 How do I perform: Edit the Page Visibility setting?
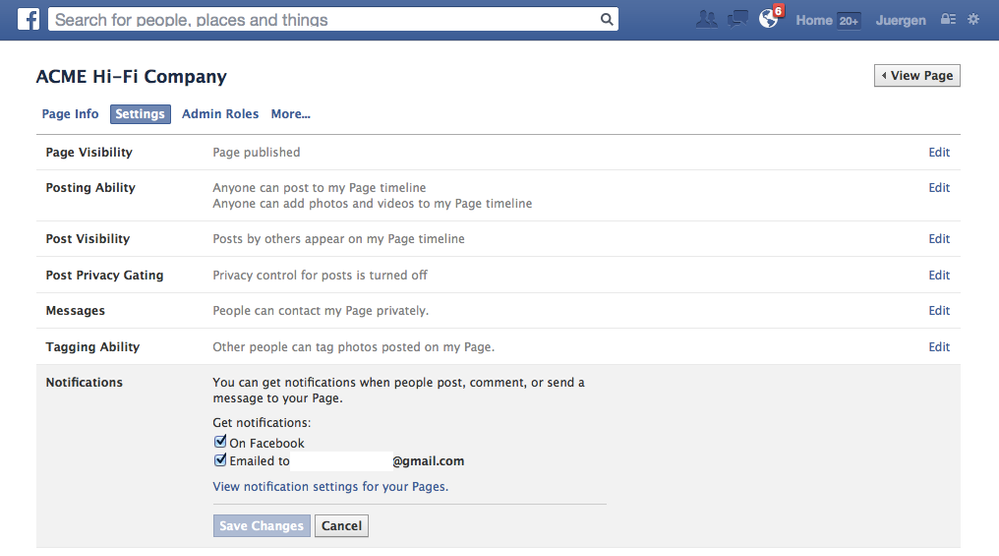click(939, 152)
